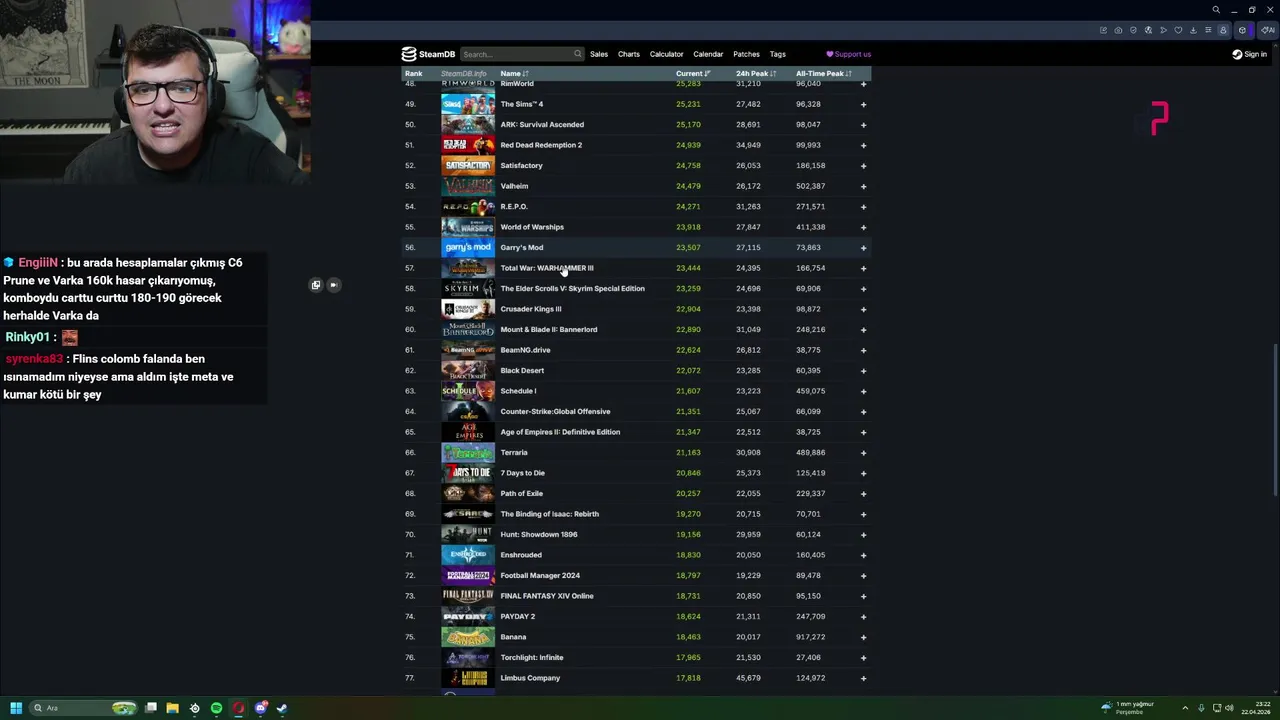Click the Schedule I game thumbnail
The image size is (1280, 720).
point(468,391)
